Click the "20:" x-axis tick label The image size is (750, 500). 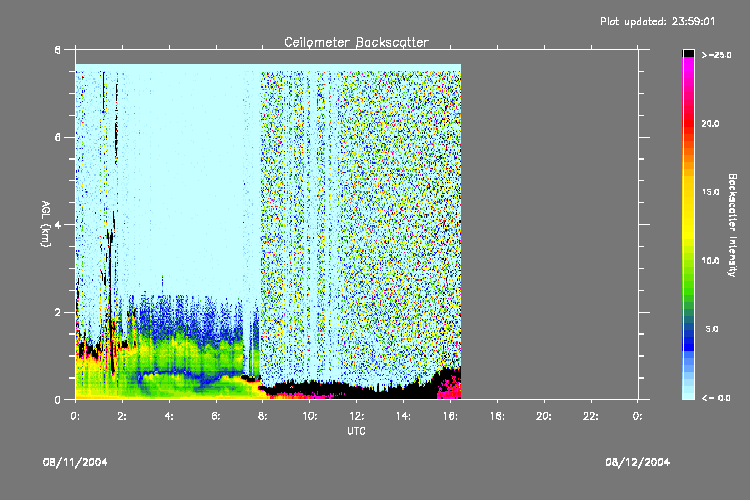tap(544, 416)
